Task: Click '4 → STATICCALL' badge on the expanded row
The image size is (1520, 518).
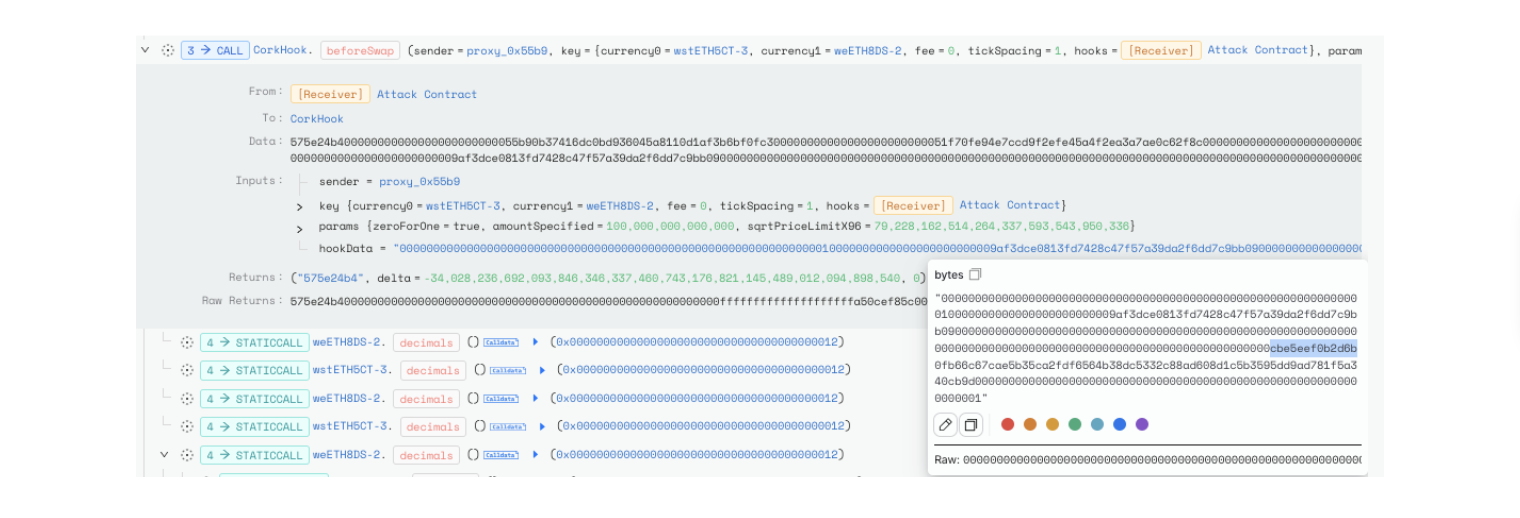Action: click(x=254, y=455)
